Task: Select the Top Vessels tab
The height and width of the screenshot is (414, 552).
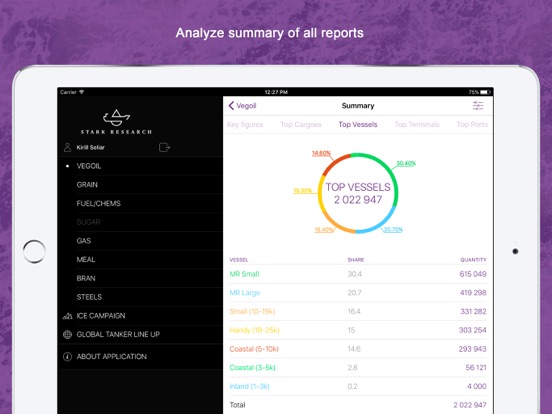Action: click(x=358, y=124)
